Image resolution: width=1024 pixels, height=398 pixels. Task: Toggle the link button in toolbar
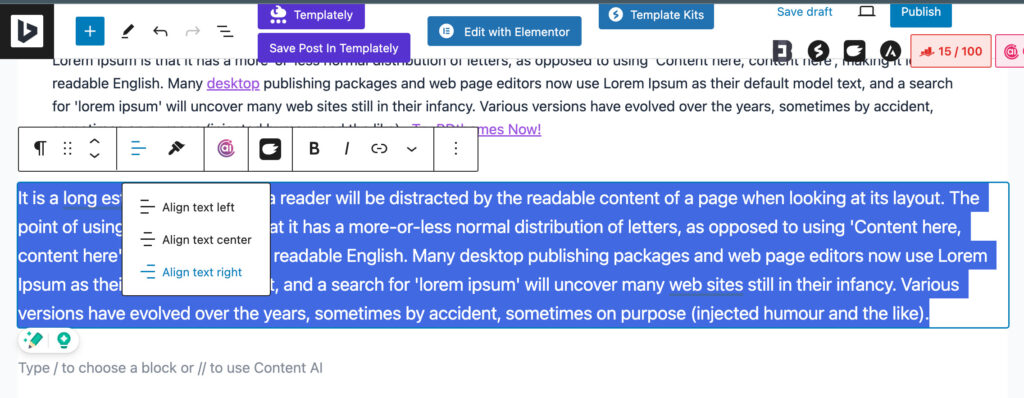[x=379, y=149]
